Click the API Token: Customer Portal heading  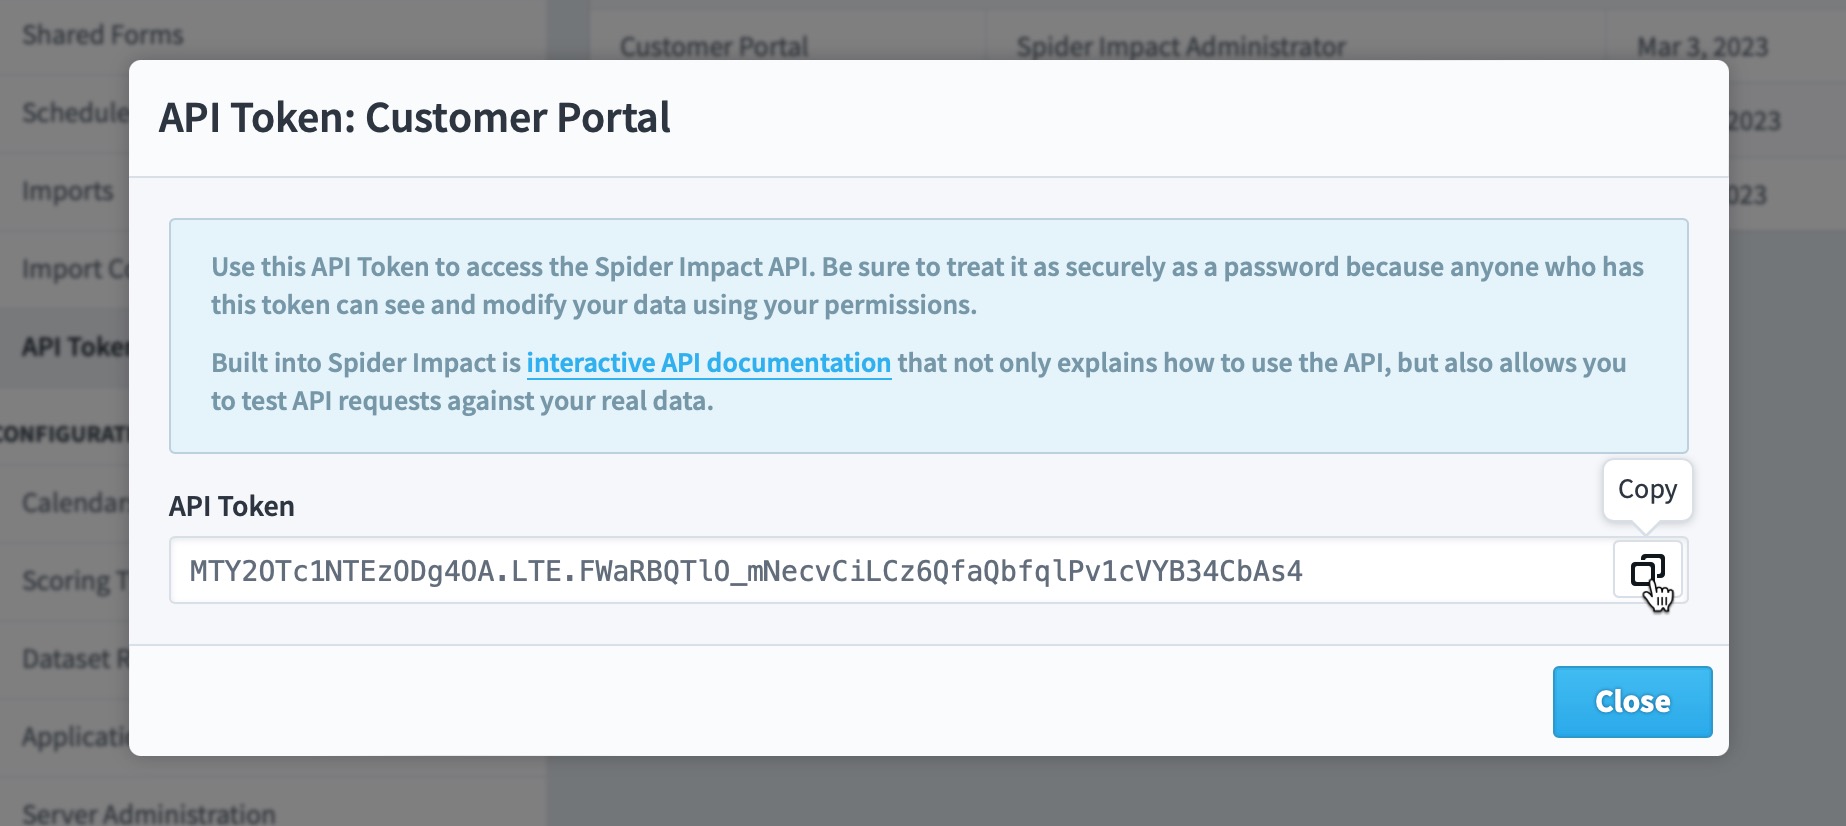tap(415, 118)
